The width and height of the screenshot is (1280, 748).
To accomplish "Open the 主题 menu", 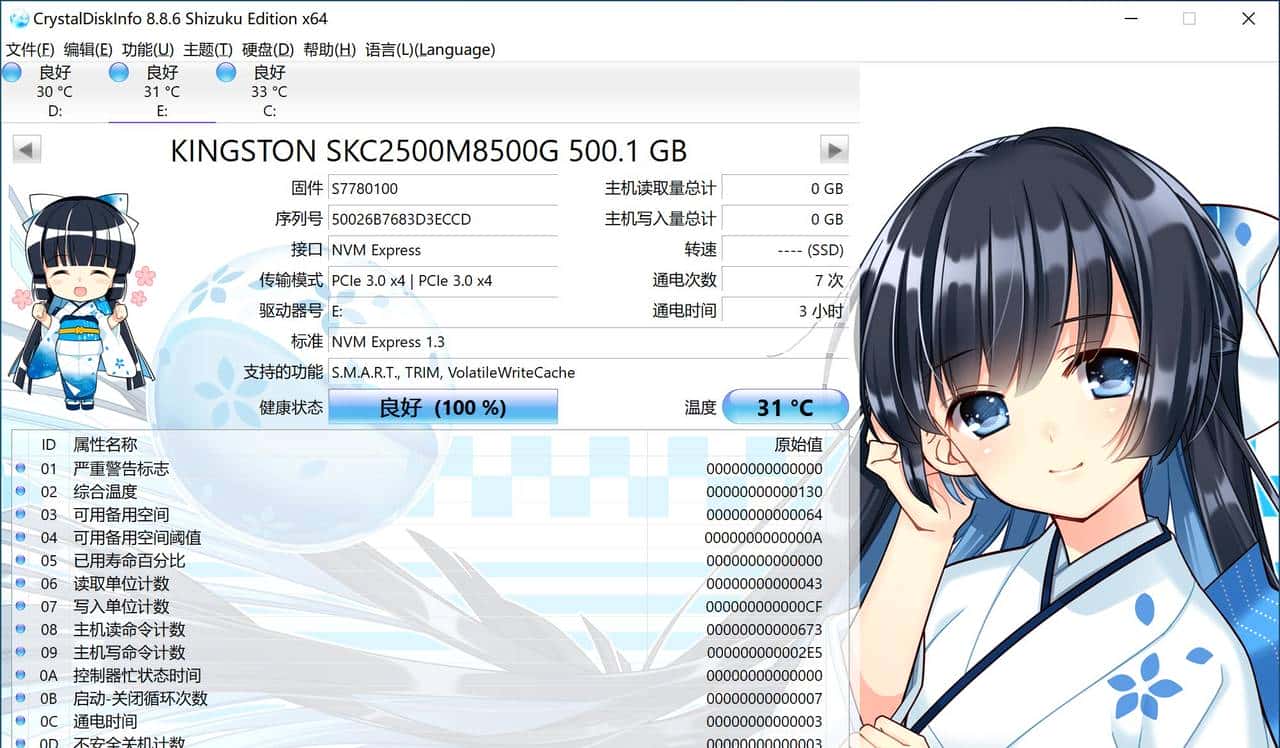I will 208,49.
